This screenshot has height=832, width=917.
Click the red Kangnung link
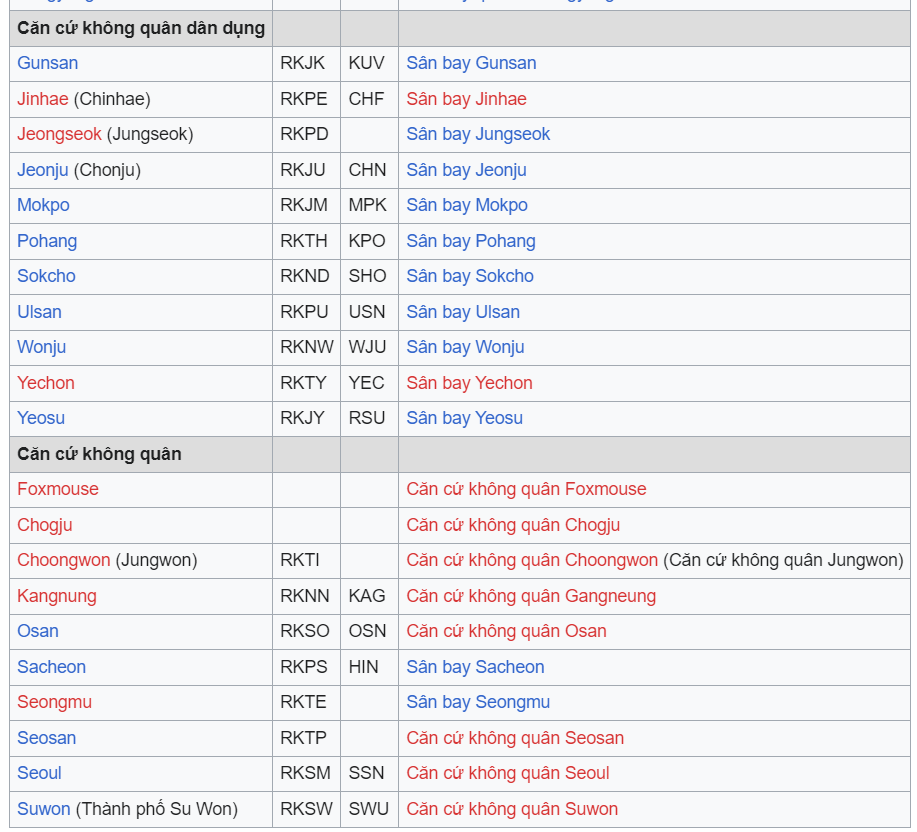point(57,596)
